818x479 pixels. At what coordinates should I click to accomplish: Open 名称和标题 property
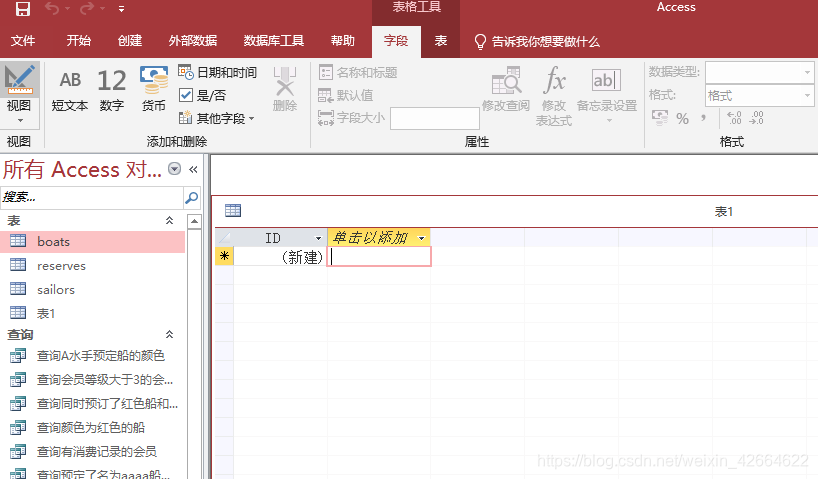click(358, 73)
